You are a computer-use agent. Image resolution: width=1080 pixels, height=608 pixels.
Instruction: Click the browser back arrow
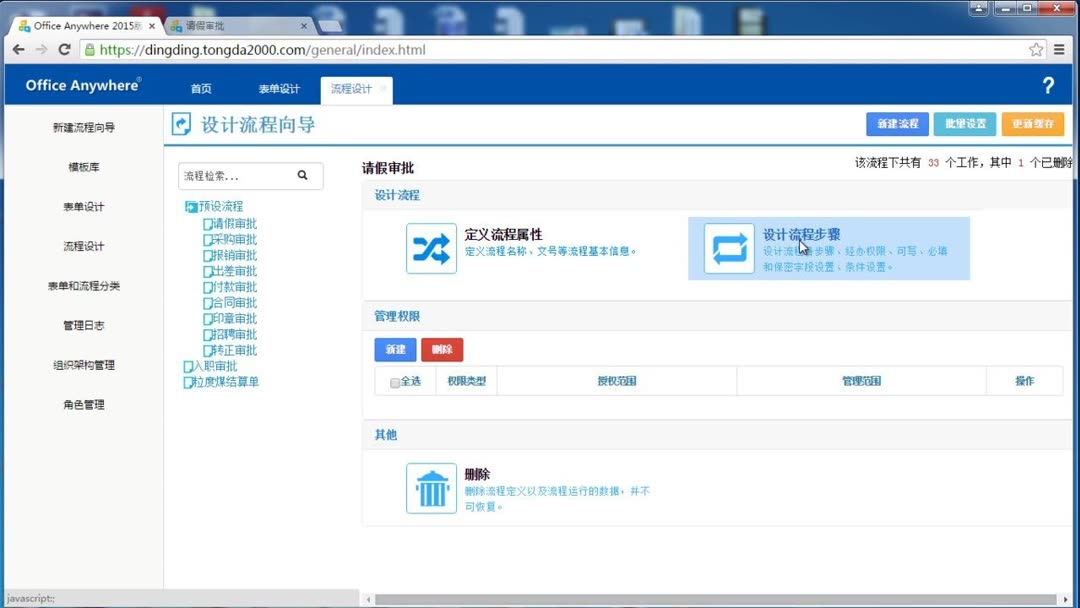tap(18, 49)
